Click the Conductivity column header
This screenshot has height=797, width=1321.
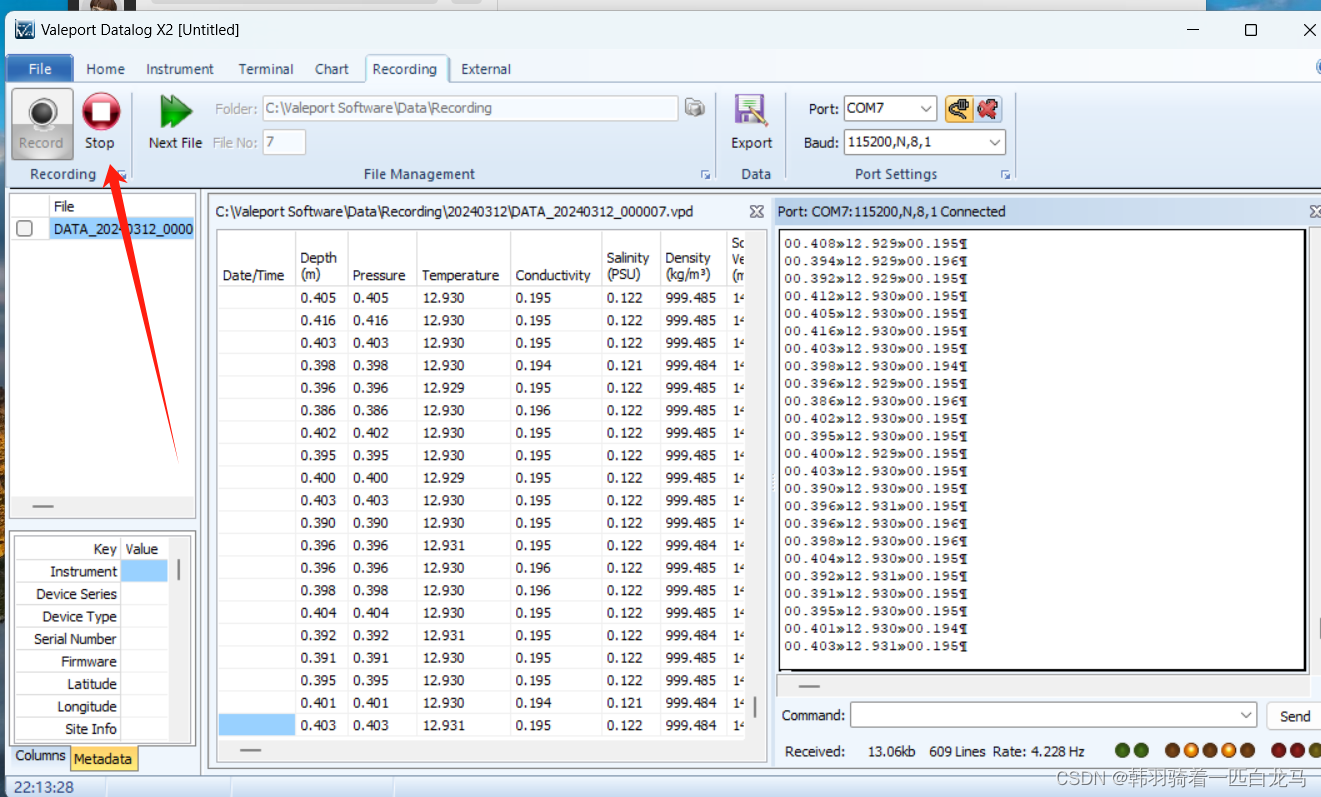(x=556, y=259)
